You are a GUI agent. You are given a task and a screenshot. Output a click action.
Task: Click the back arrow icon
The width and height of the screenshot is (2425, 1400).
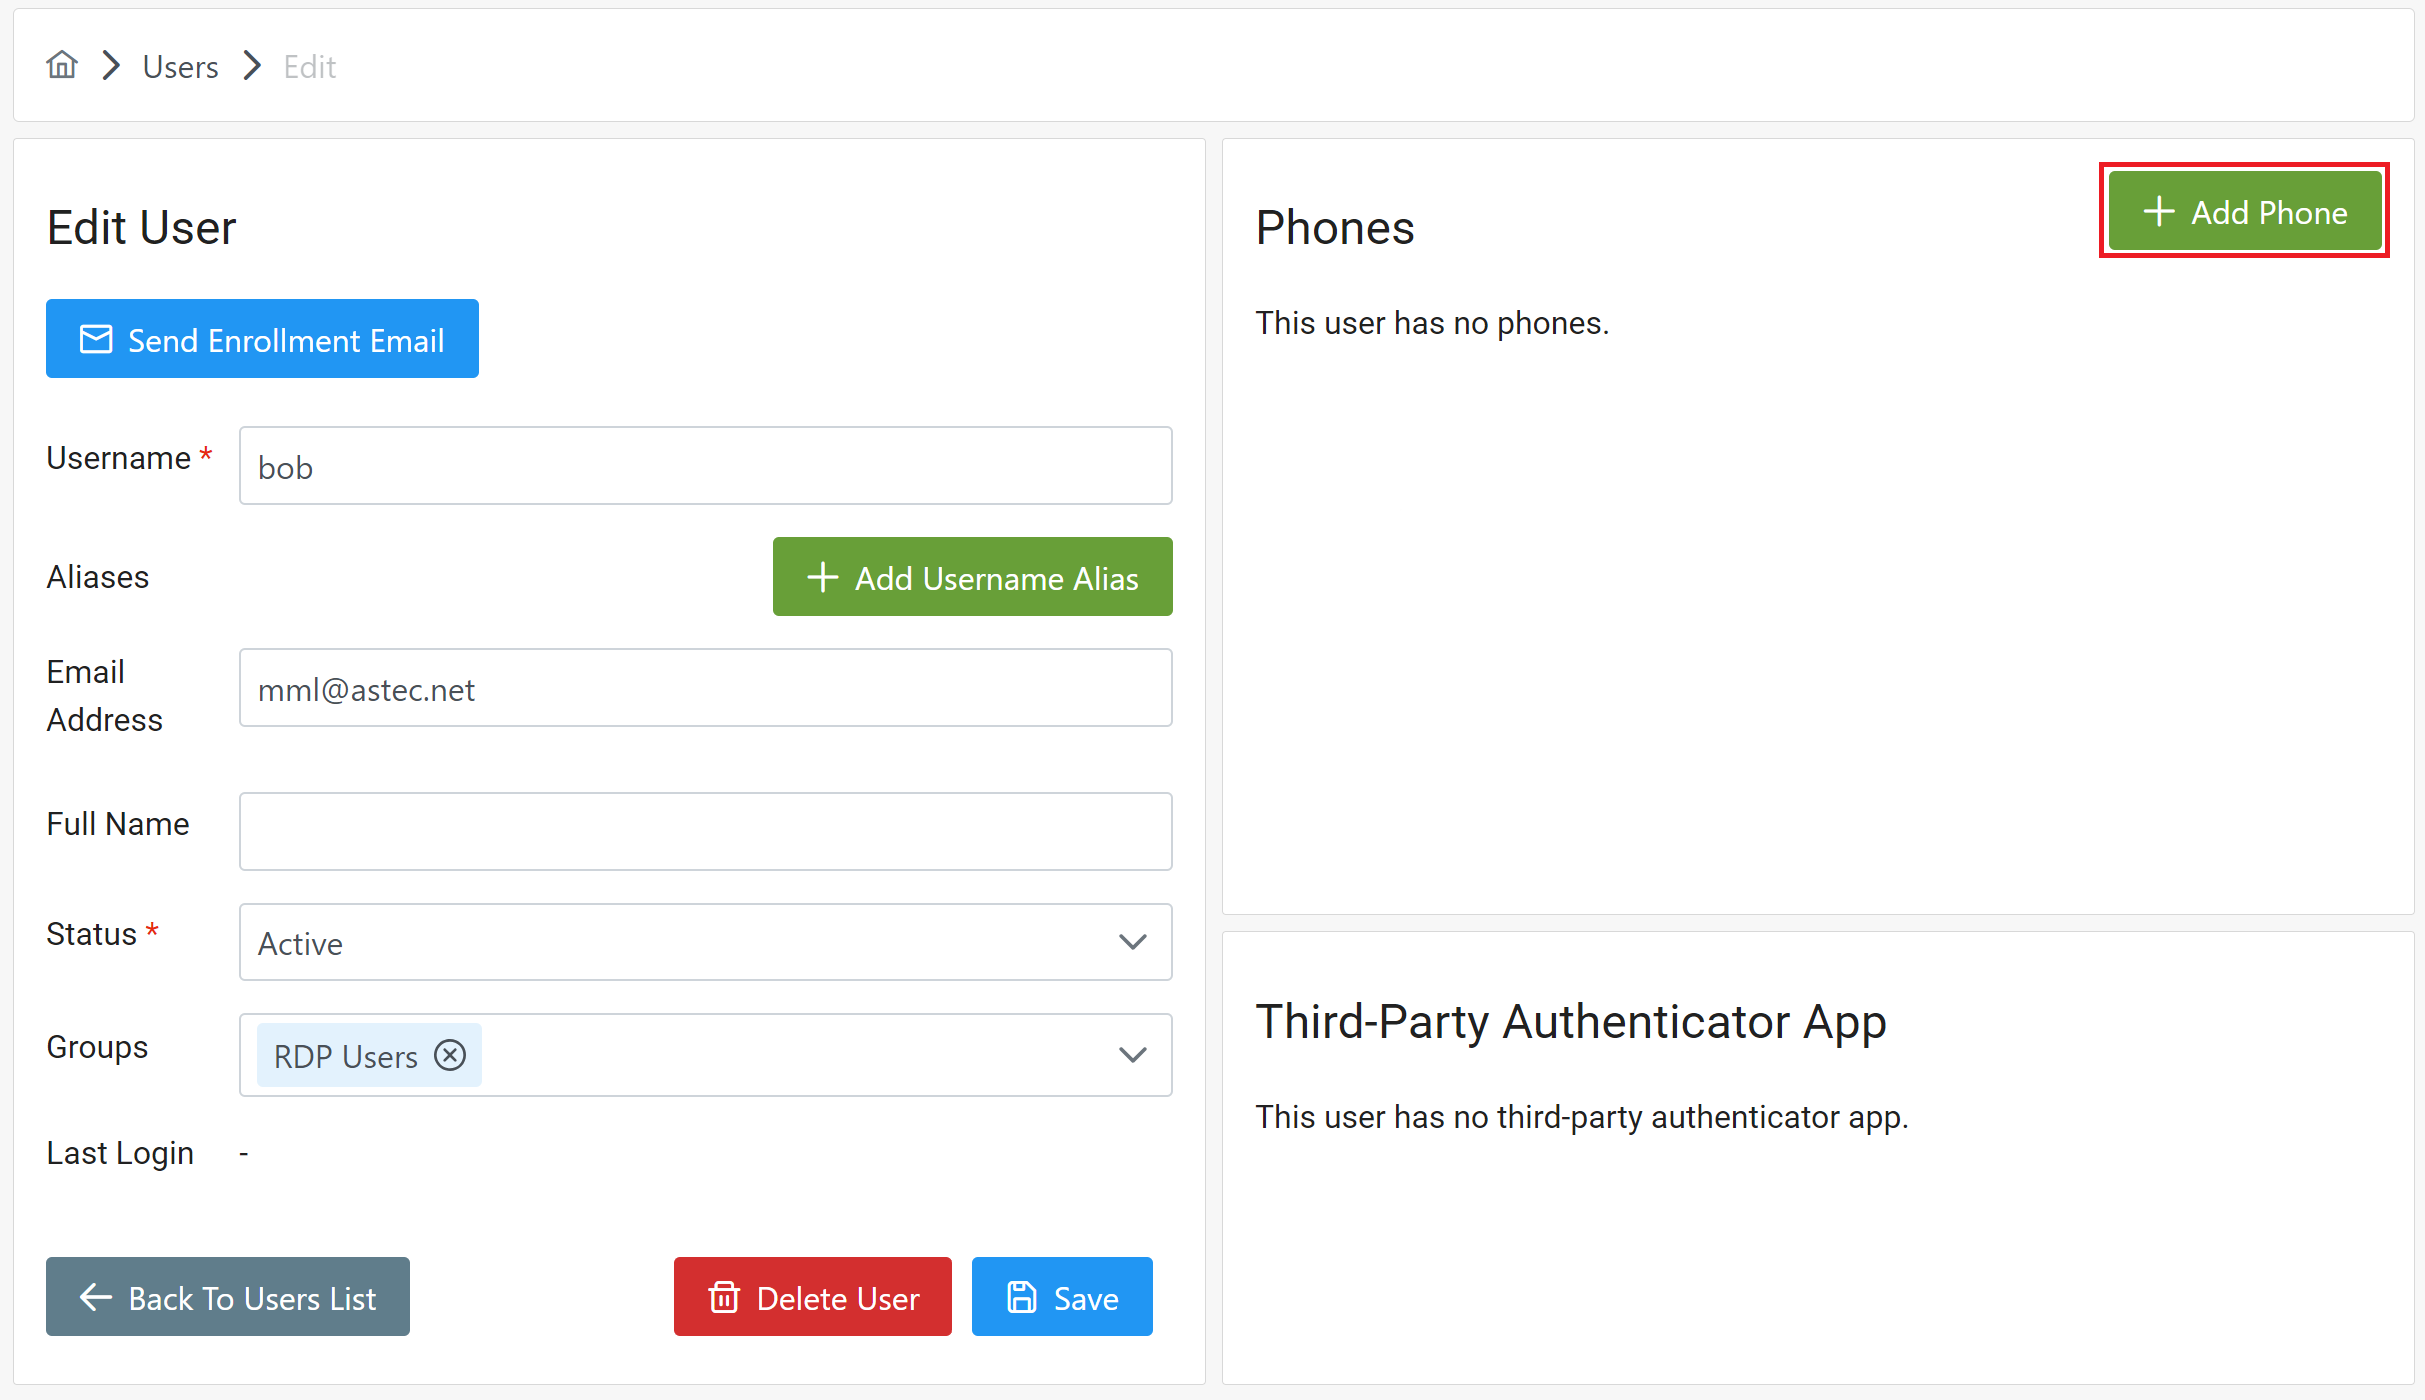click(96, 1298)
